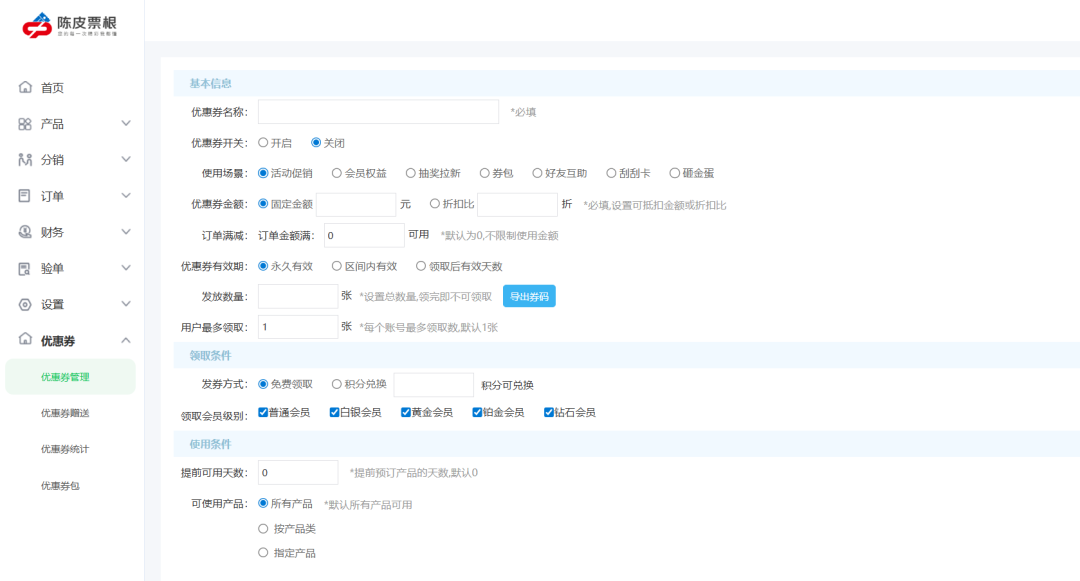
Task: Click the 导出券码 button
Action: click(x=529, y=297)
